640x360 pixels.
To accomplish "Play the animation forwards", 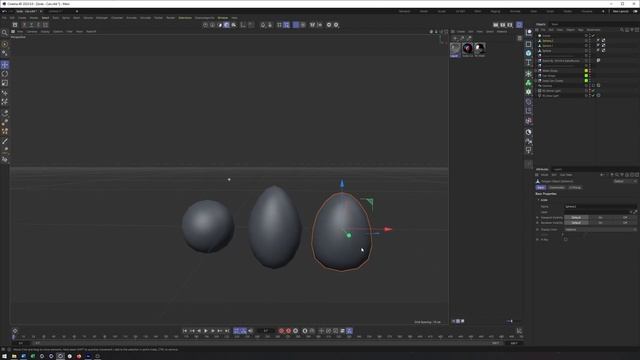I will (206, 331).
